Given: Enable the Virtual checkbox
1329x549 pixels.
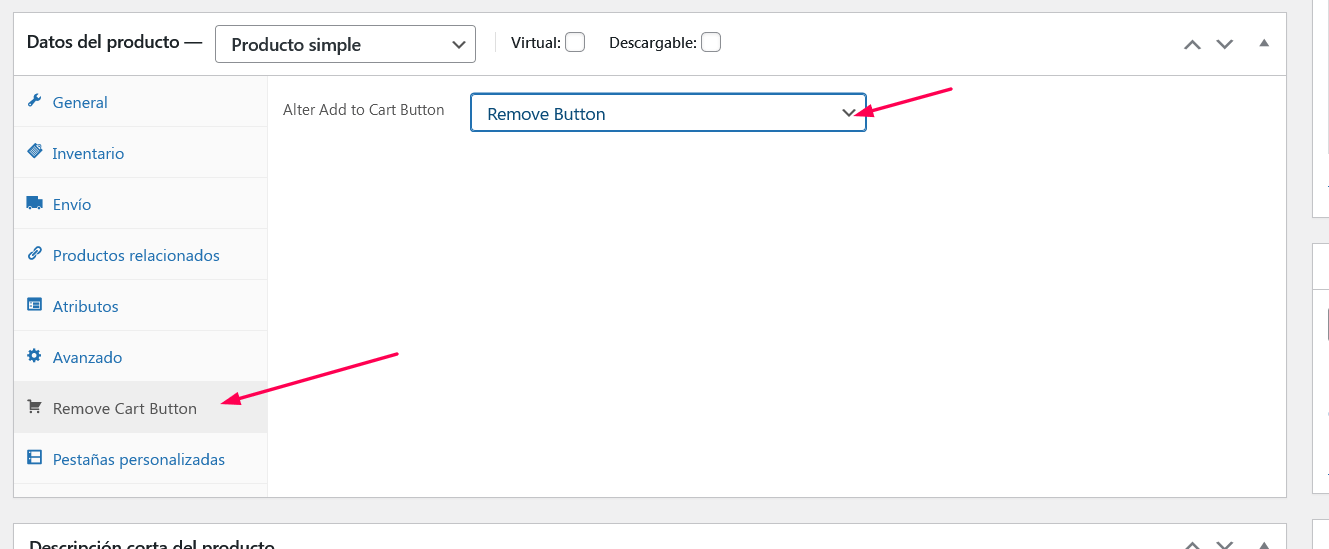Looking at the screenshot, I should tap(575, 42).
